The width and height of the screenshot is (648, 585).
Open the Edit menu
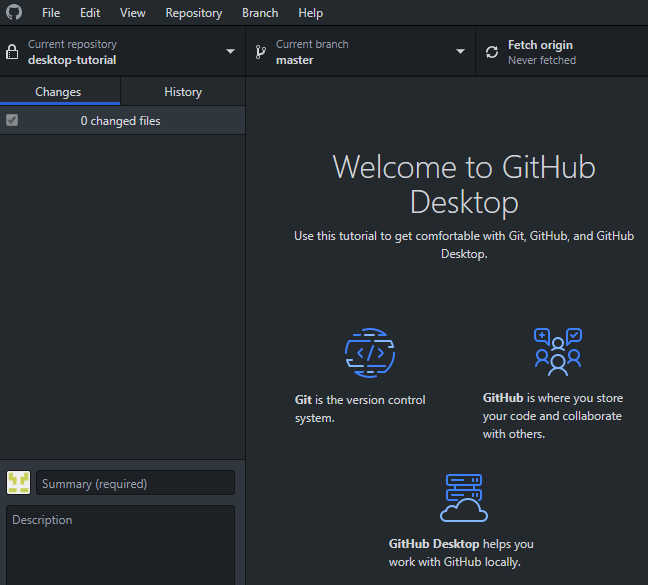pyautogui.click(x=90, y=13)
